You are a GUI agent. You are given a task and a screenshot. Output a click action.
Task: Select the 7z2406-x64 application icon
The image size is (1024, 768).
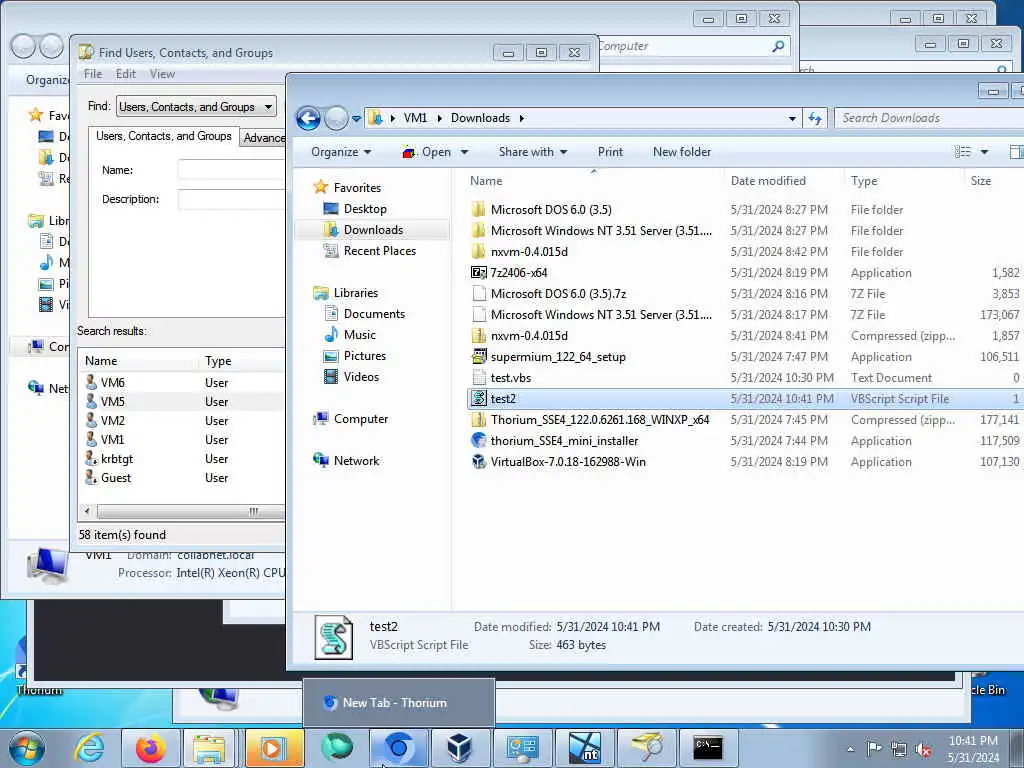(x=479, y=273)
